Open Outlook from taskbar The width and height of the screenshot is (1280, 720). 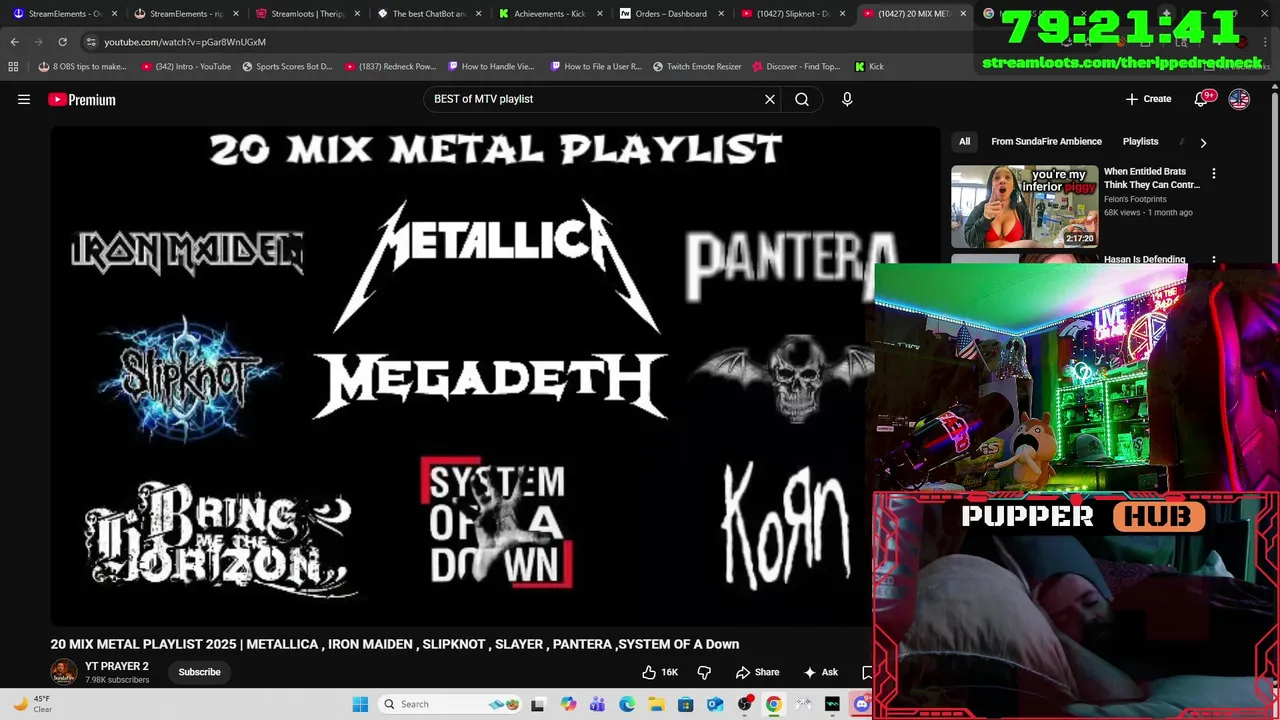tap(715, 704)
